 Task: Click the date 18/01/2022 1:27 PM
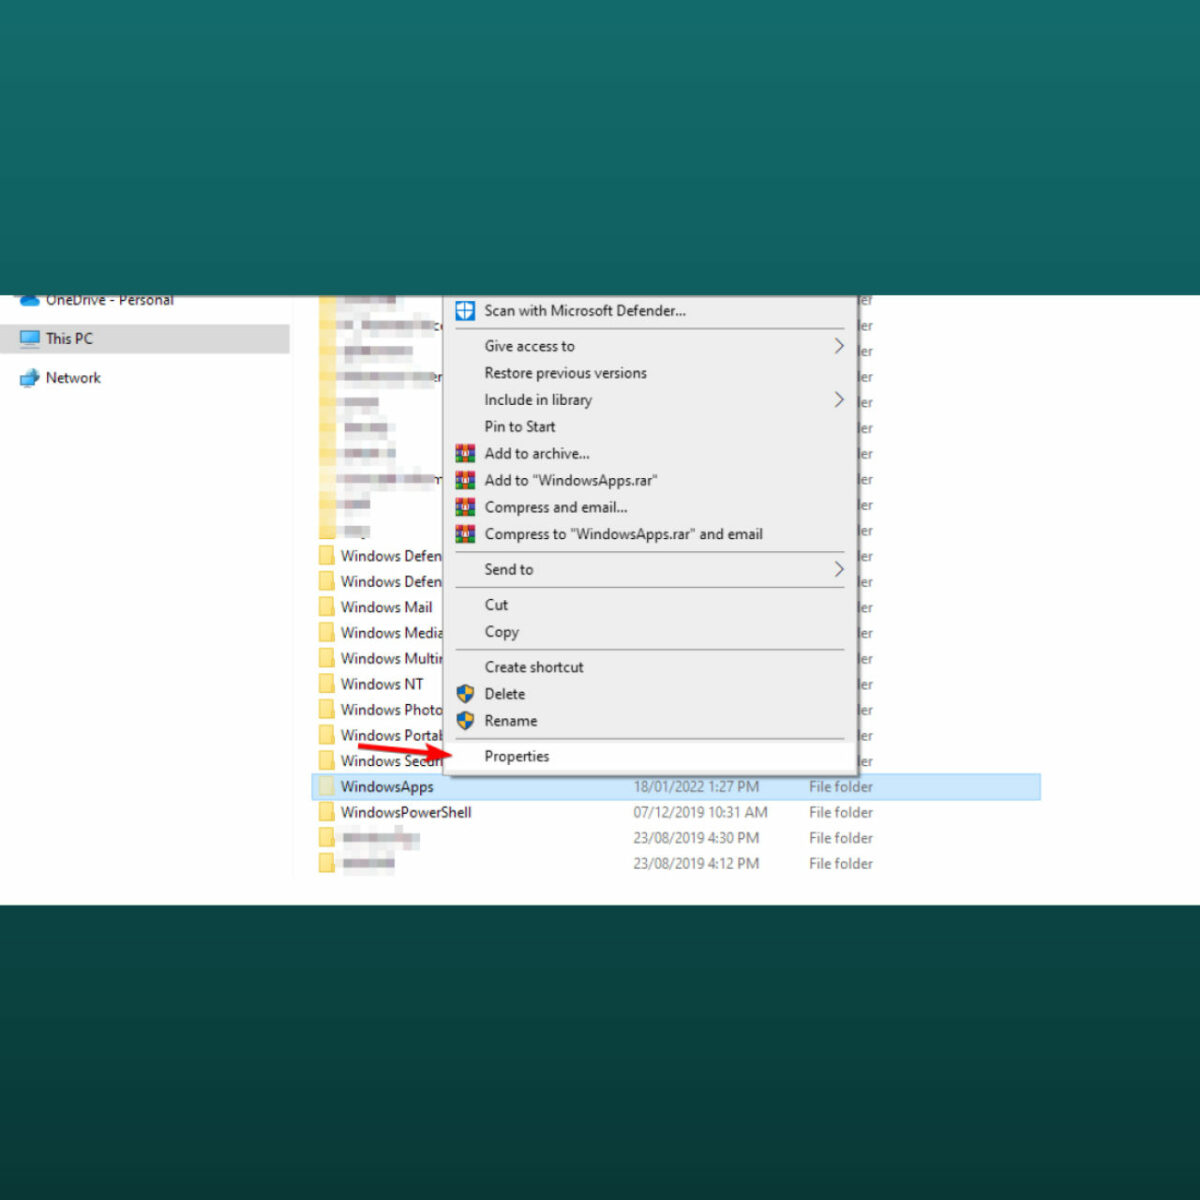tap(696, 787)
